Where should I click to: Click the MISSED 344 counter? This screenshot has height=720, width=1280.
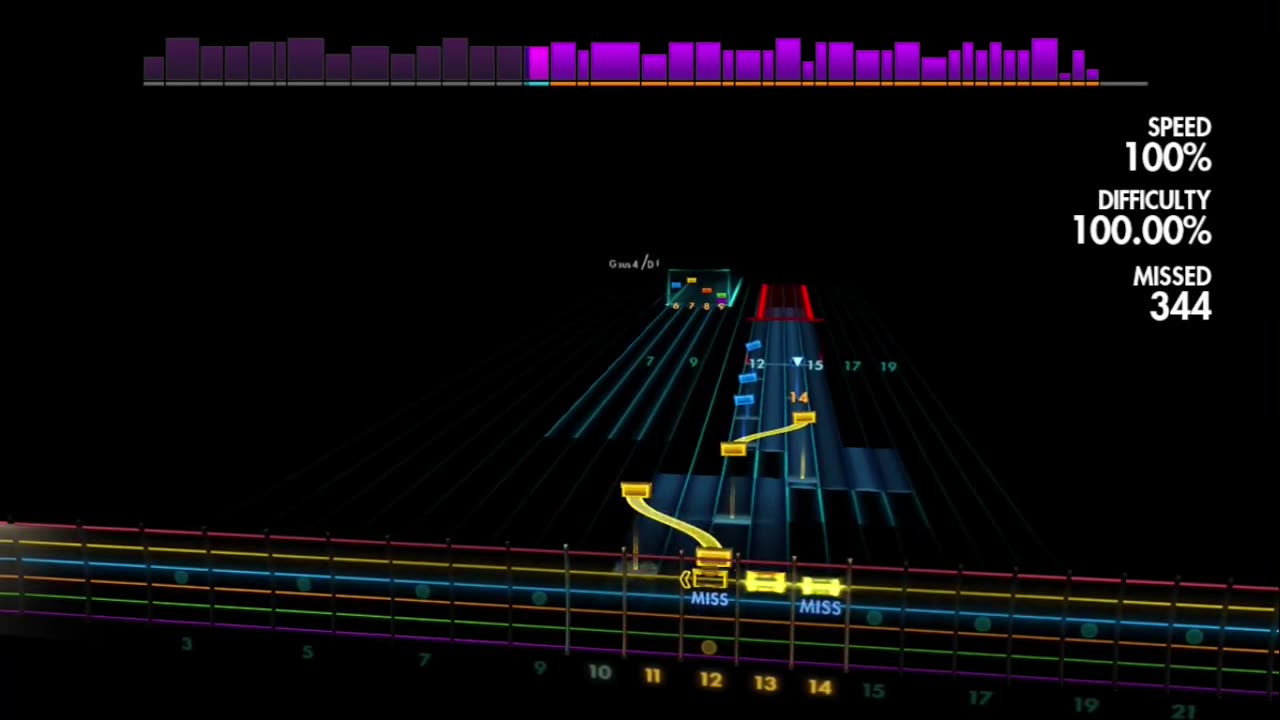pyautogui.click(x=1171, y=293)
